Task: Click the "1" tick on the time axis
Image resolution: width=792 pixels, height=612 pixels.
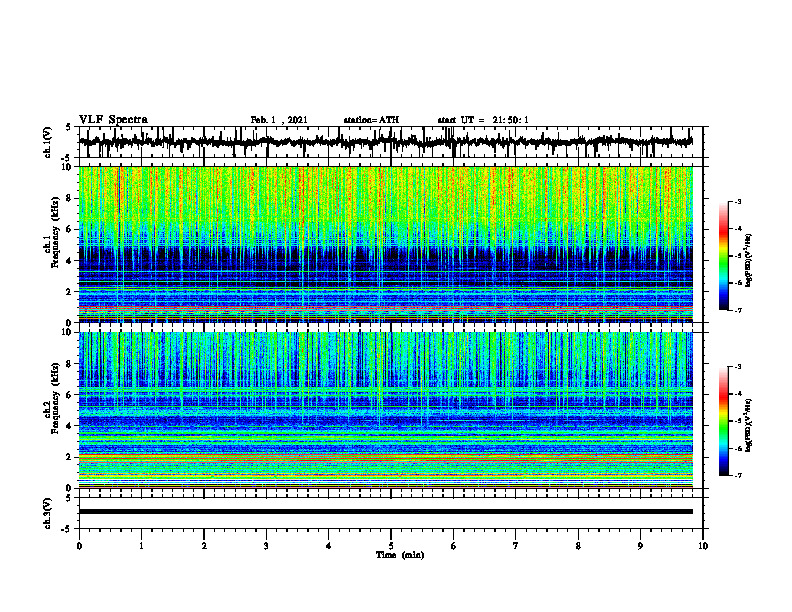Action: (141, 546)
